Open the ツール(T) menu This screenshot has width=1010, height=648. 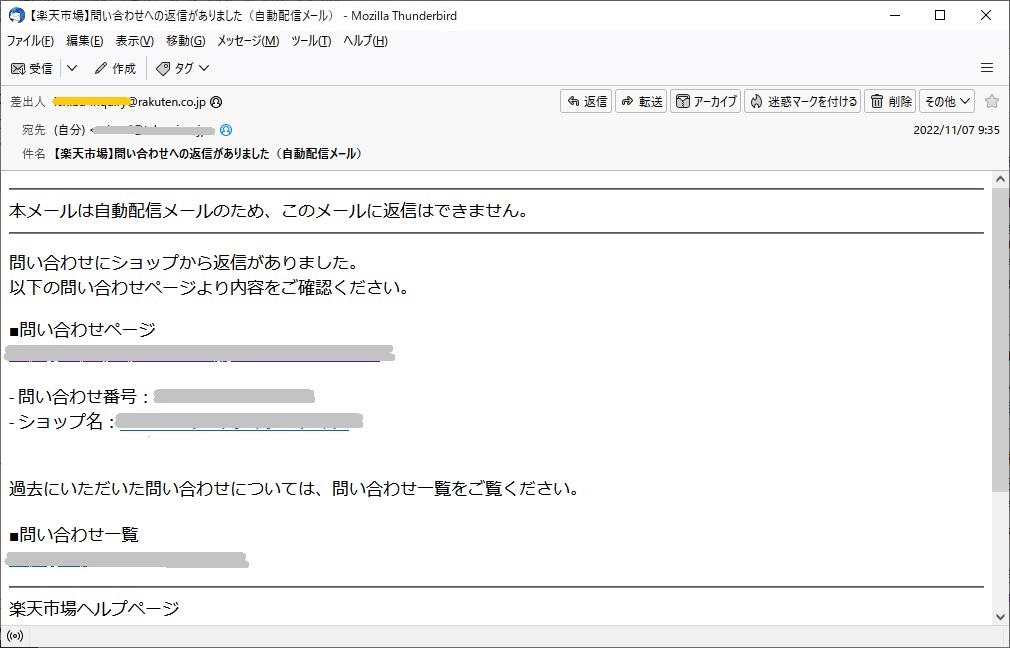[310, 41]
